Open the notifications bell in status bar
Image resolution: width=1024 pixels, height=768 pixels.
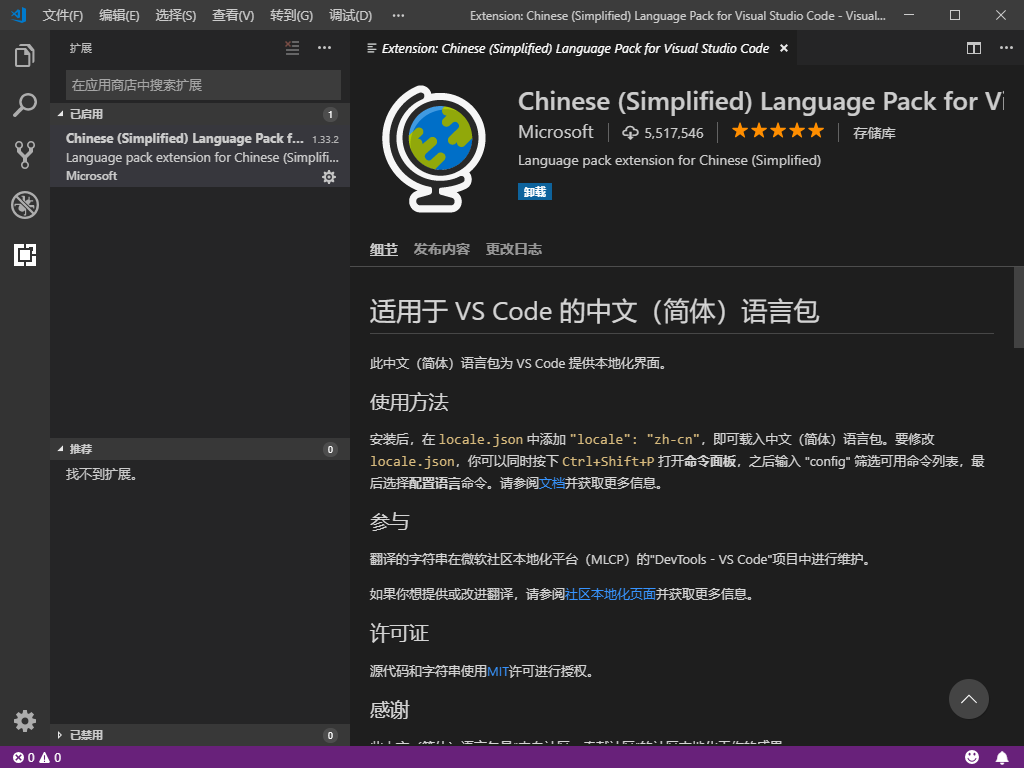[1002, 757]
